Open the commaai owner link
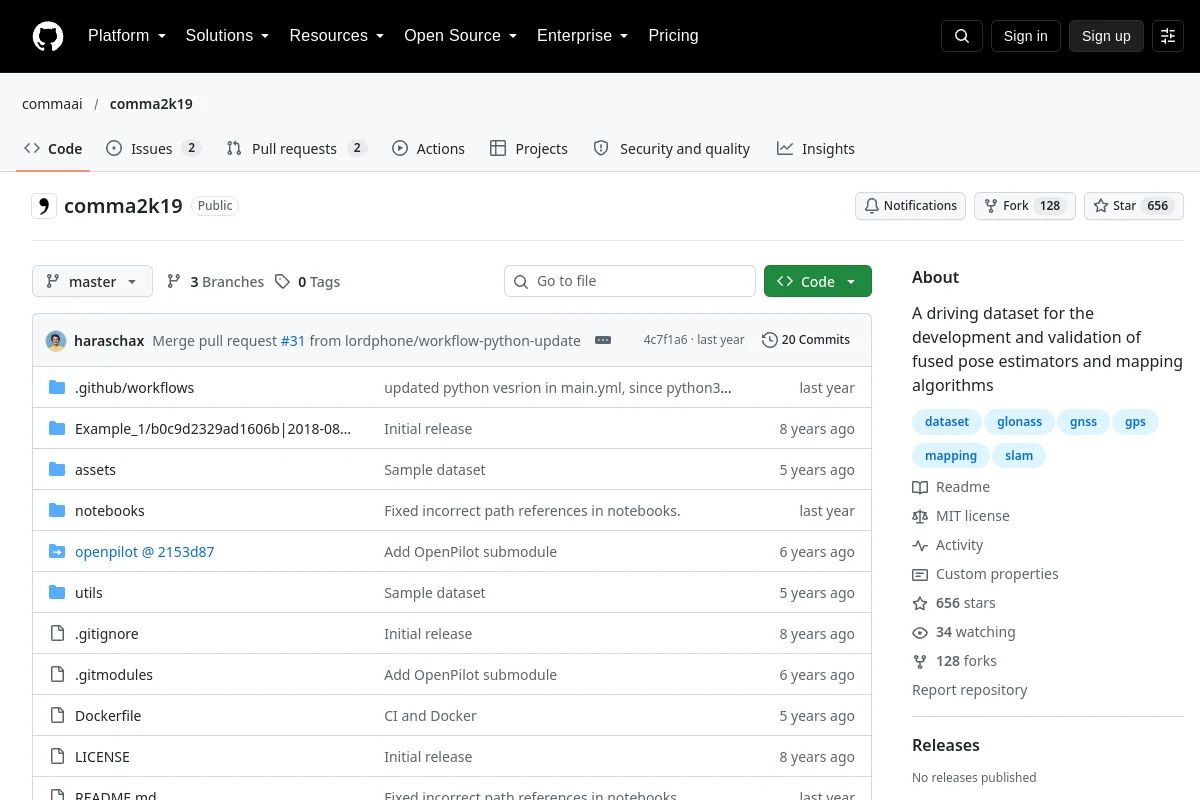Image resolution: width=1200 pixels, height=800 pixels. [52, 104]
